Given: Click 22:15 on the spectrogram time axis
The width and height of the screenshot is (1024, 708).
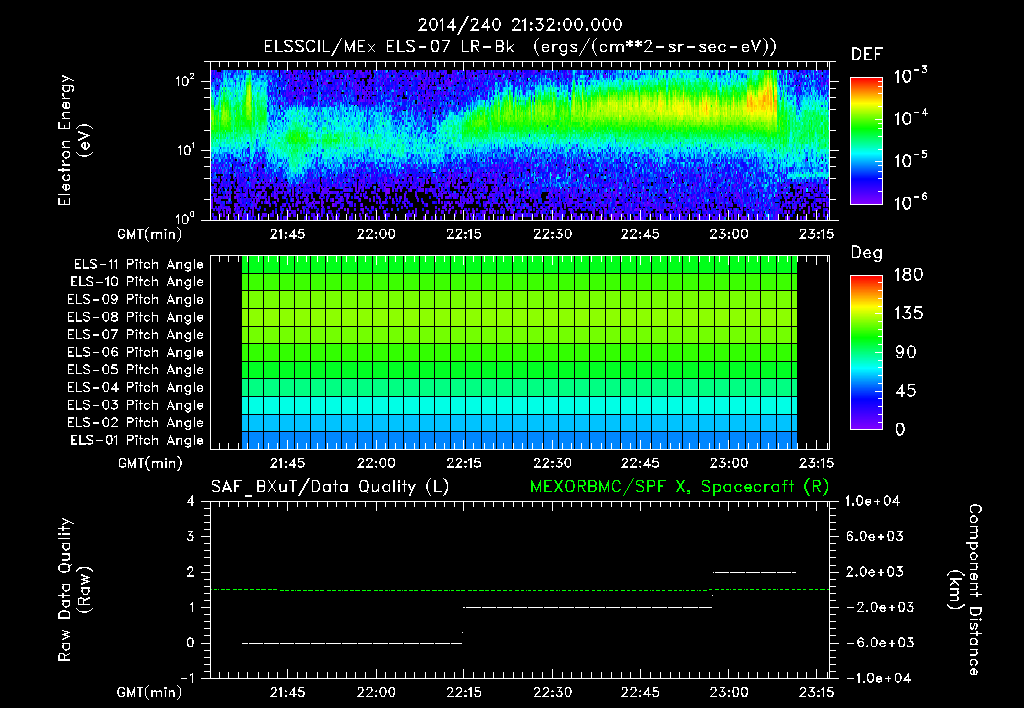Looking at the screenshot, I should [x=464, y=234].
